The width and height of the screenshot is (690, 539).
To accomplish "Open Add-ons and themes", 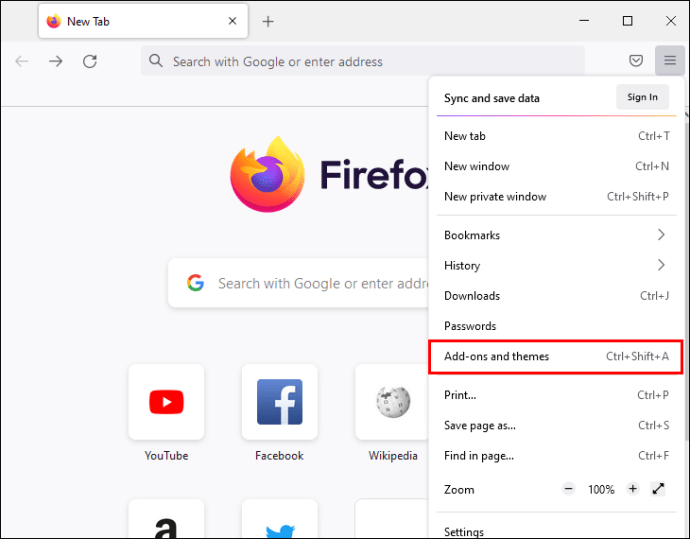I will (556, 356).
